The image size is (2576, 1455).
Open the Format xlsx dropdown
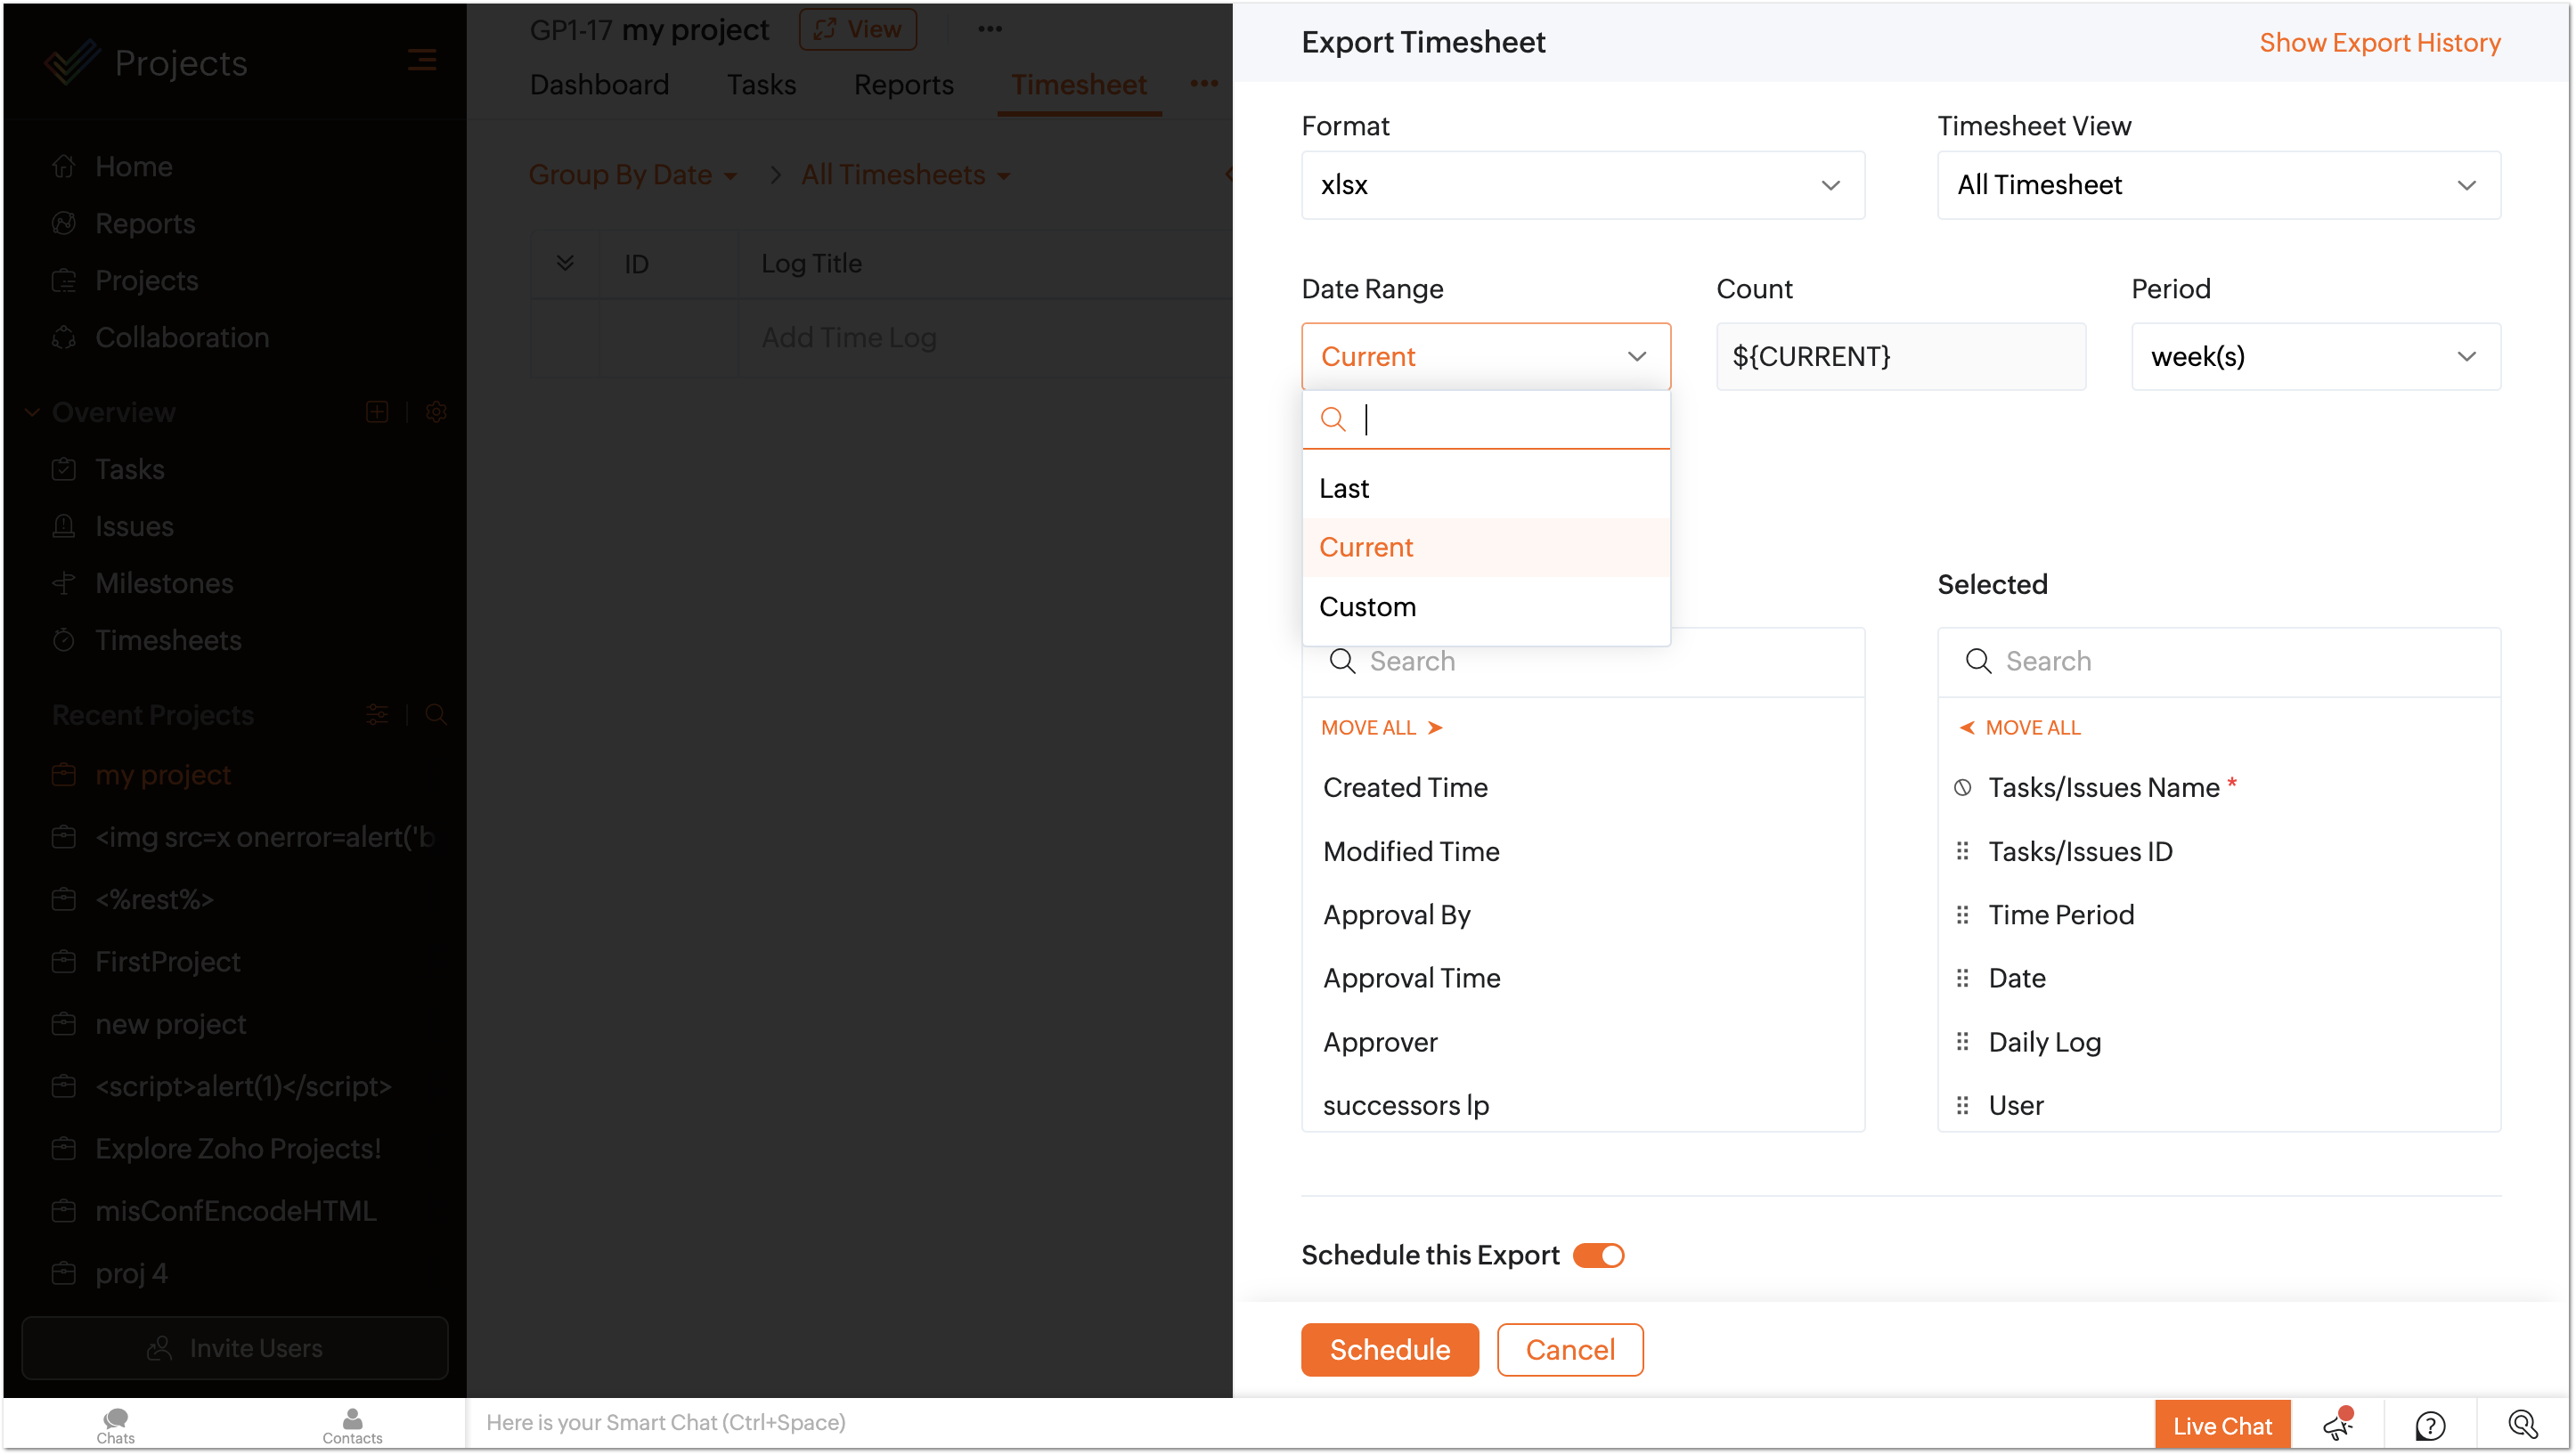(x=1582, y=185)
